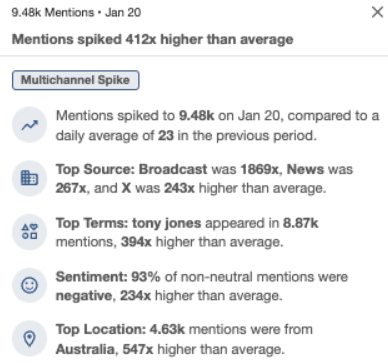
Task: Click the Sentiment smiley face icon
Action: [x=30, y=285]
